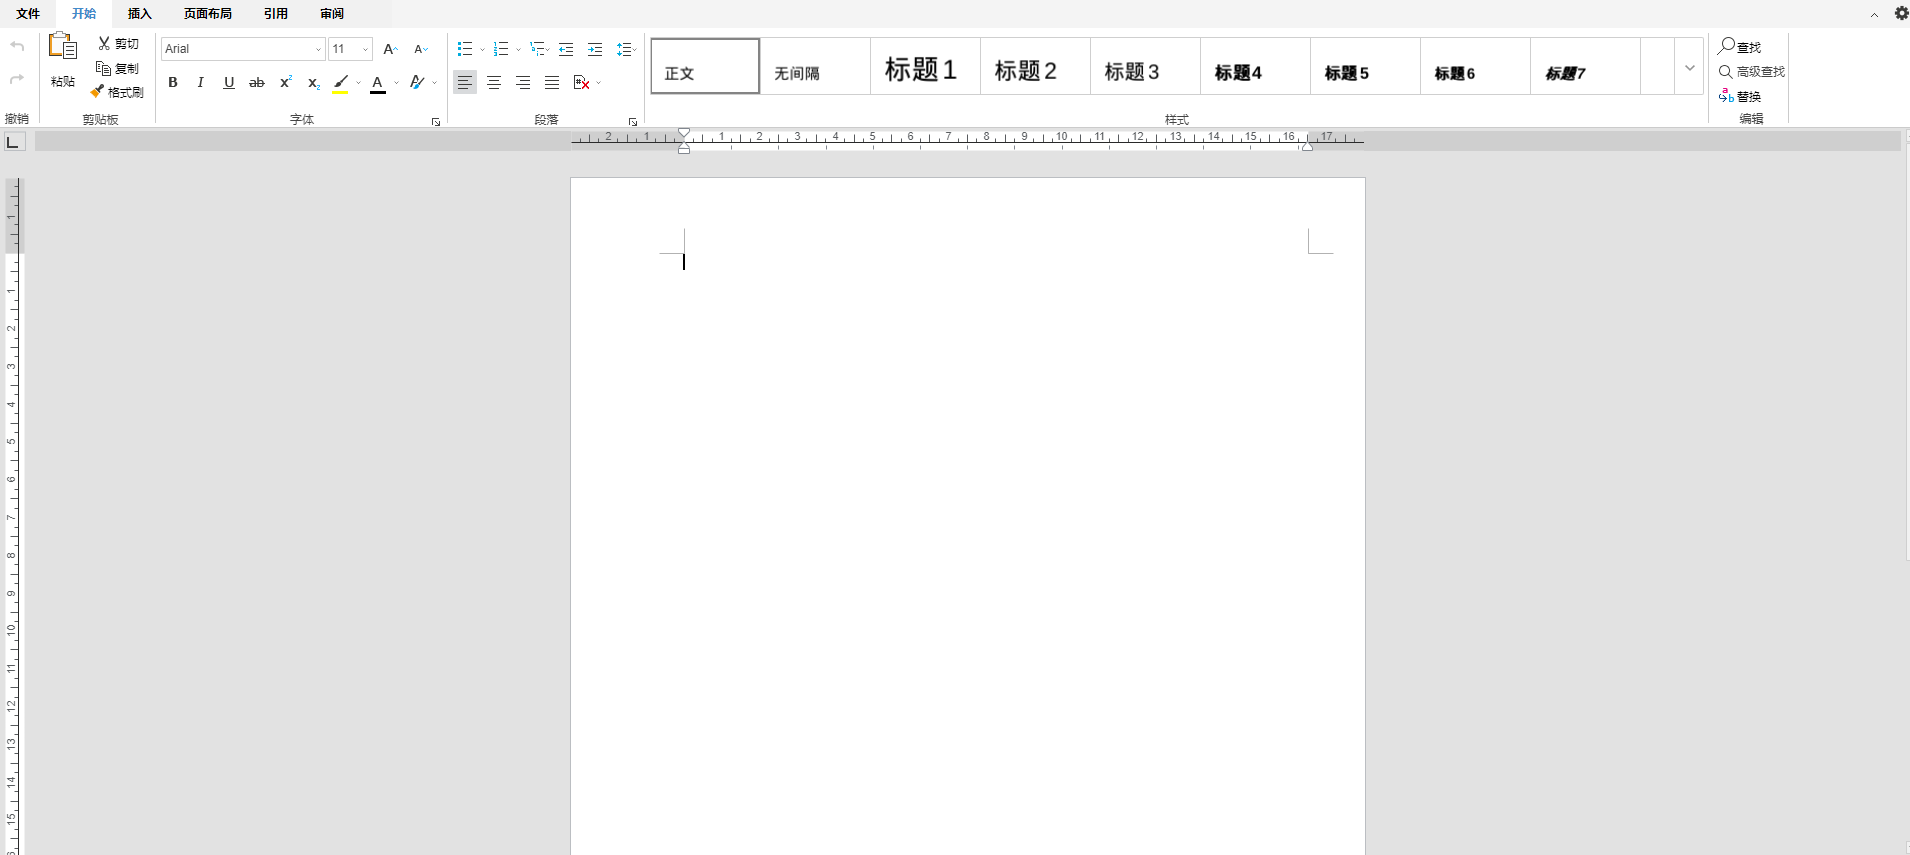Image resolution: width=1910 pixels, height=855 pixels.
Task: Apply the 标题 2 style
Action: pyautogui.click(x=1035, y=66)
